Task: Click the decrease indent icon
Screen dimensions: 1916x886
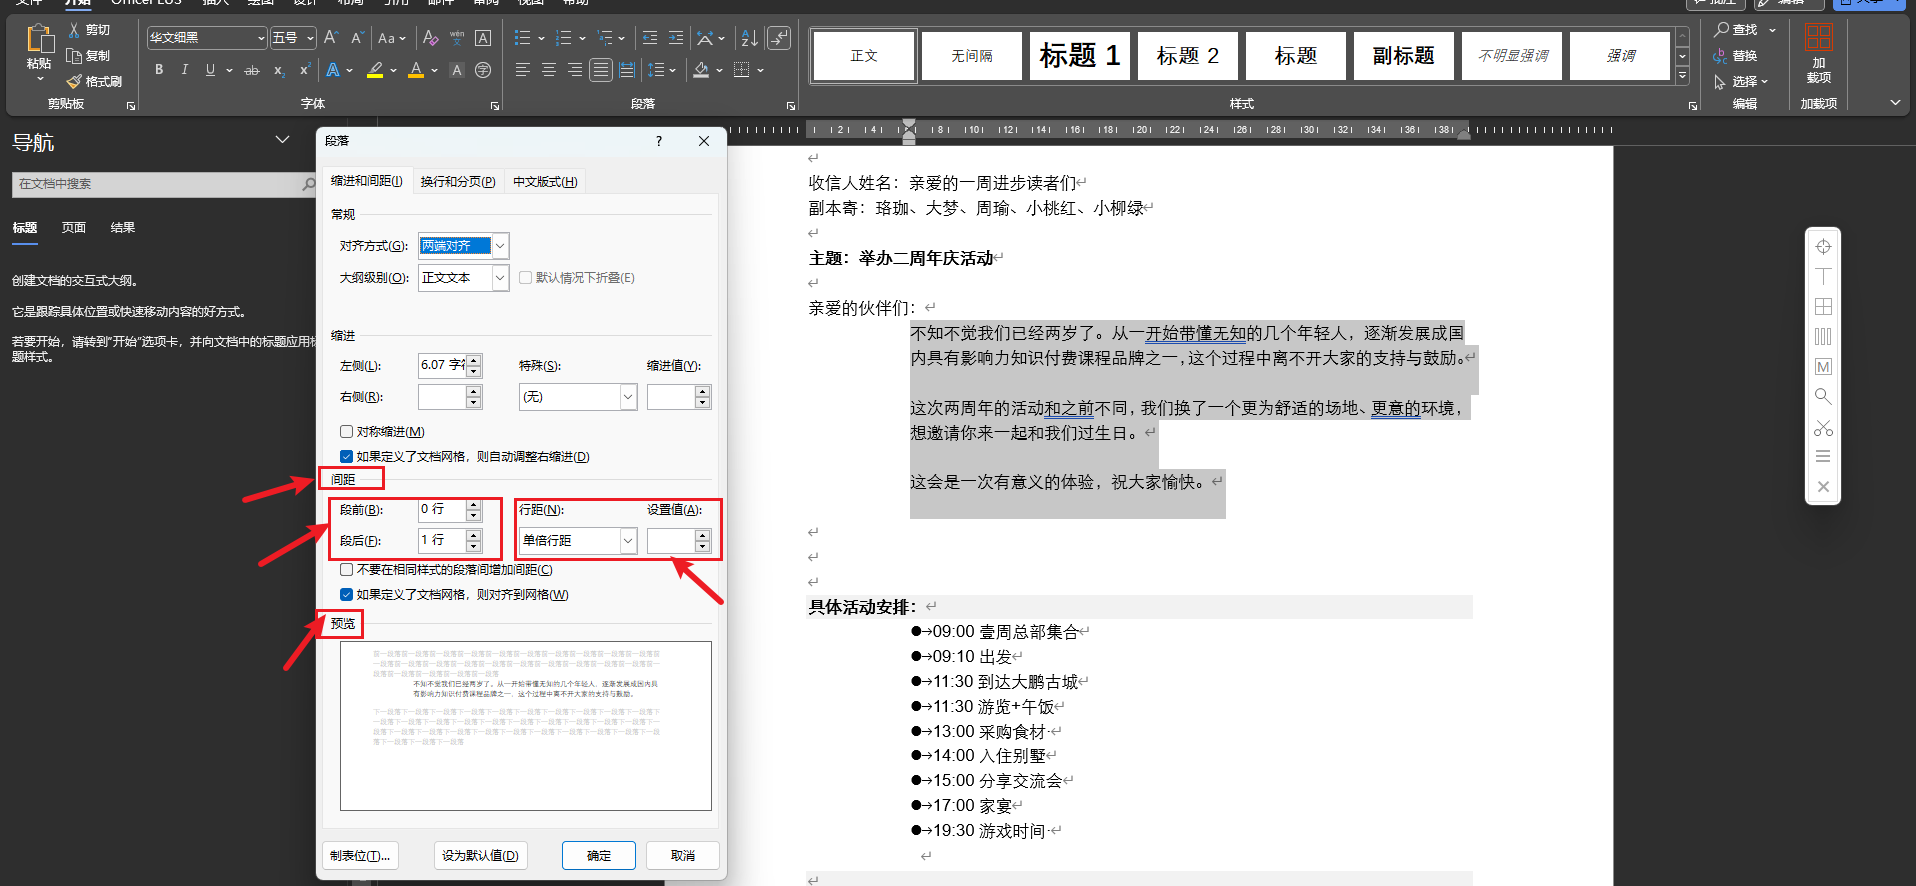Action: [650, 38]
